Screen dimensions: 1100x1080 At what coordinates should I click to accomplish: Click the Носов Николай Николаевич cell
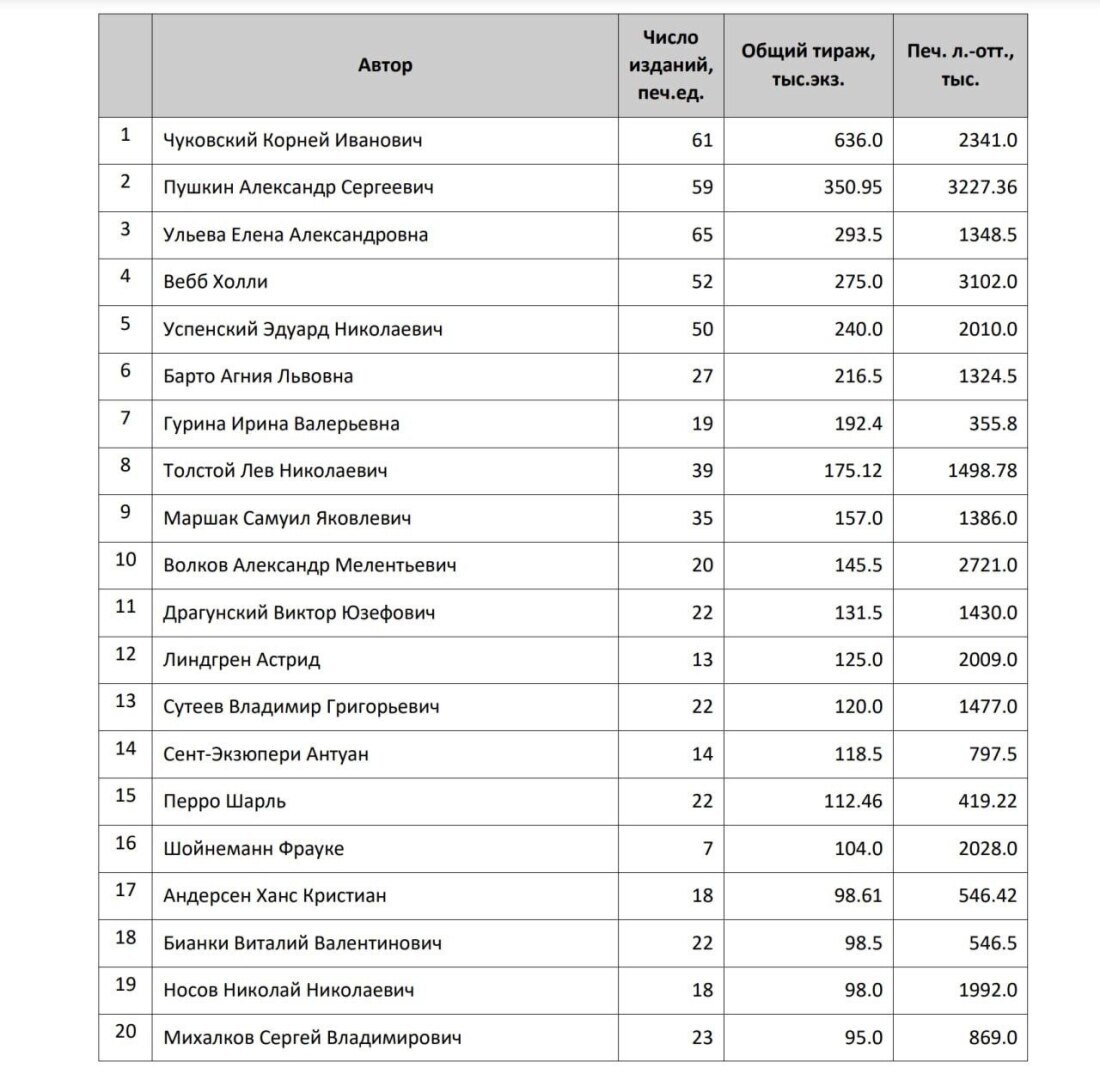click(x=288, y=990)
